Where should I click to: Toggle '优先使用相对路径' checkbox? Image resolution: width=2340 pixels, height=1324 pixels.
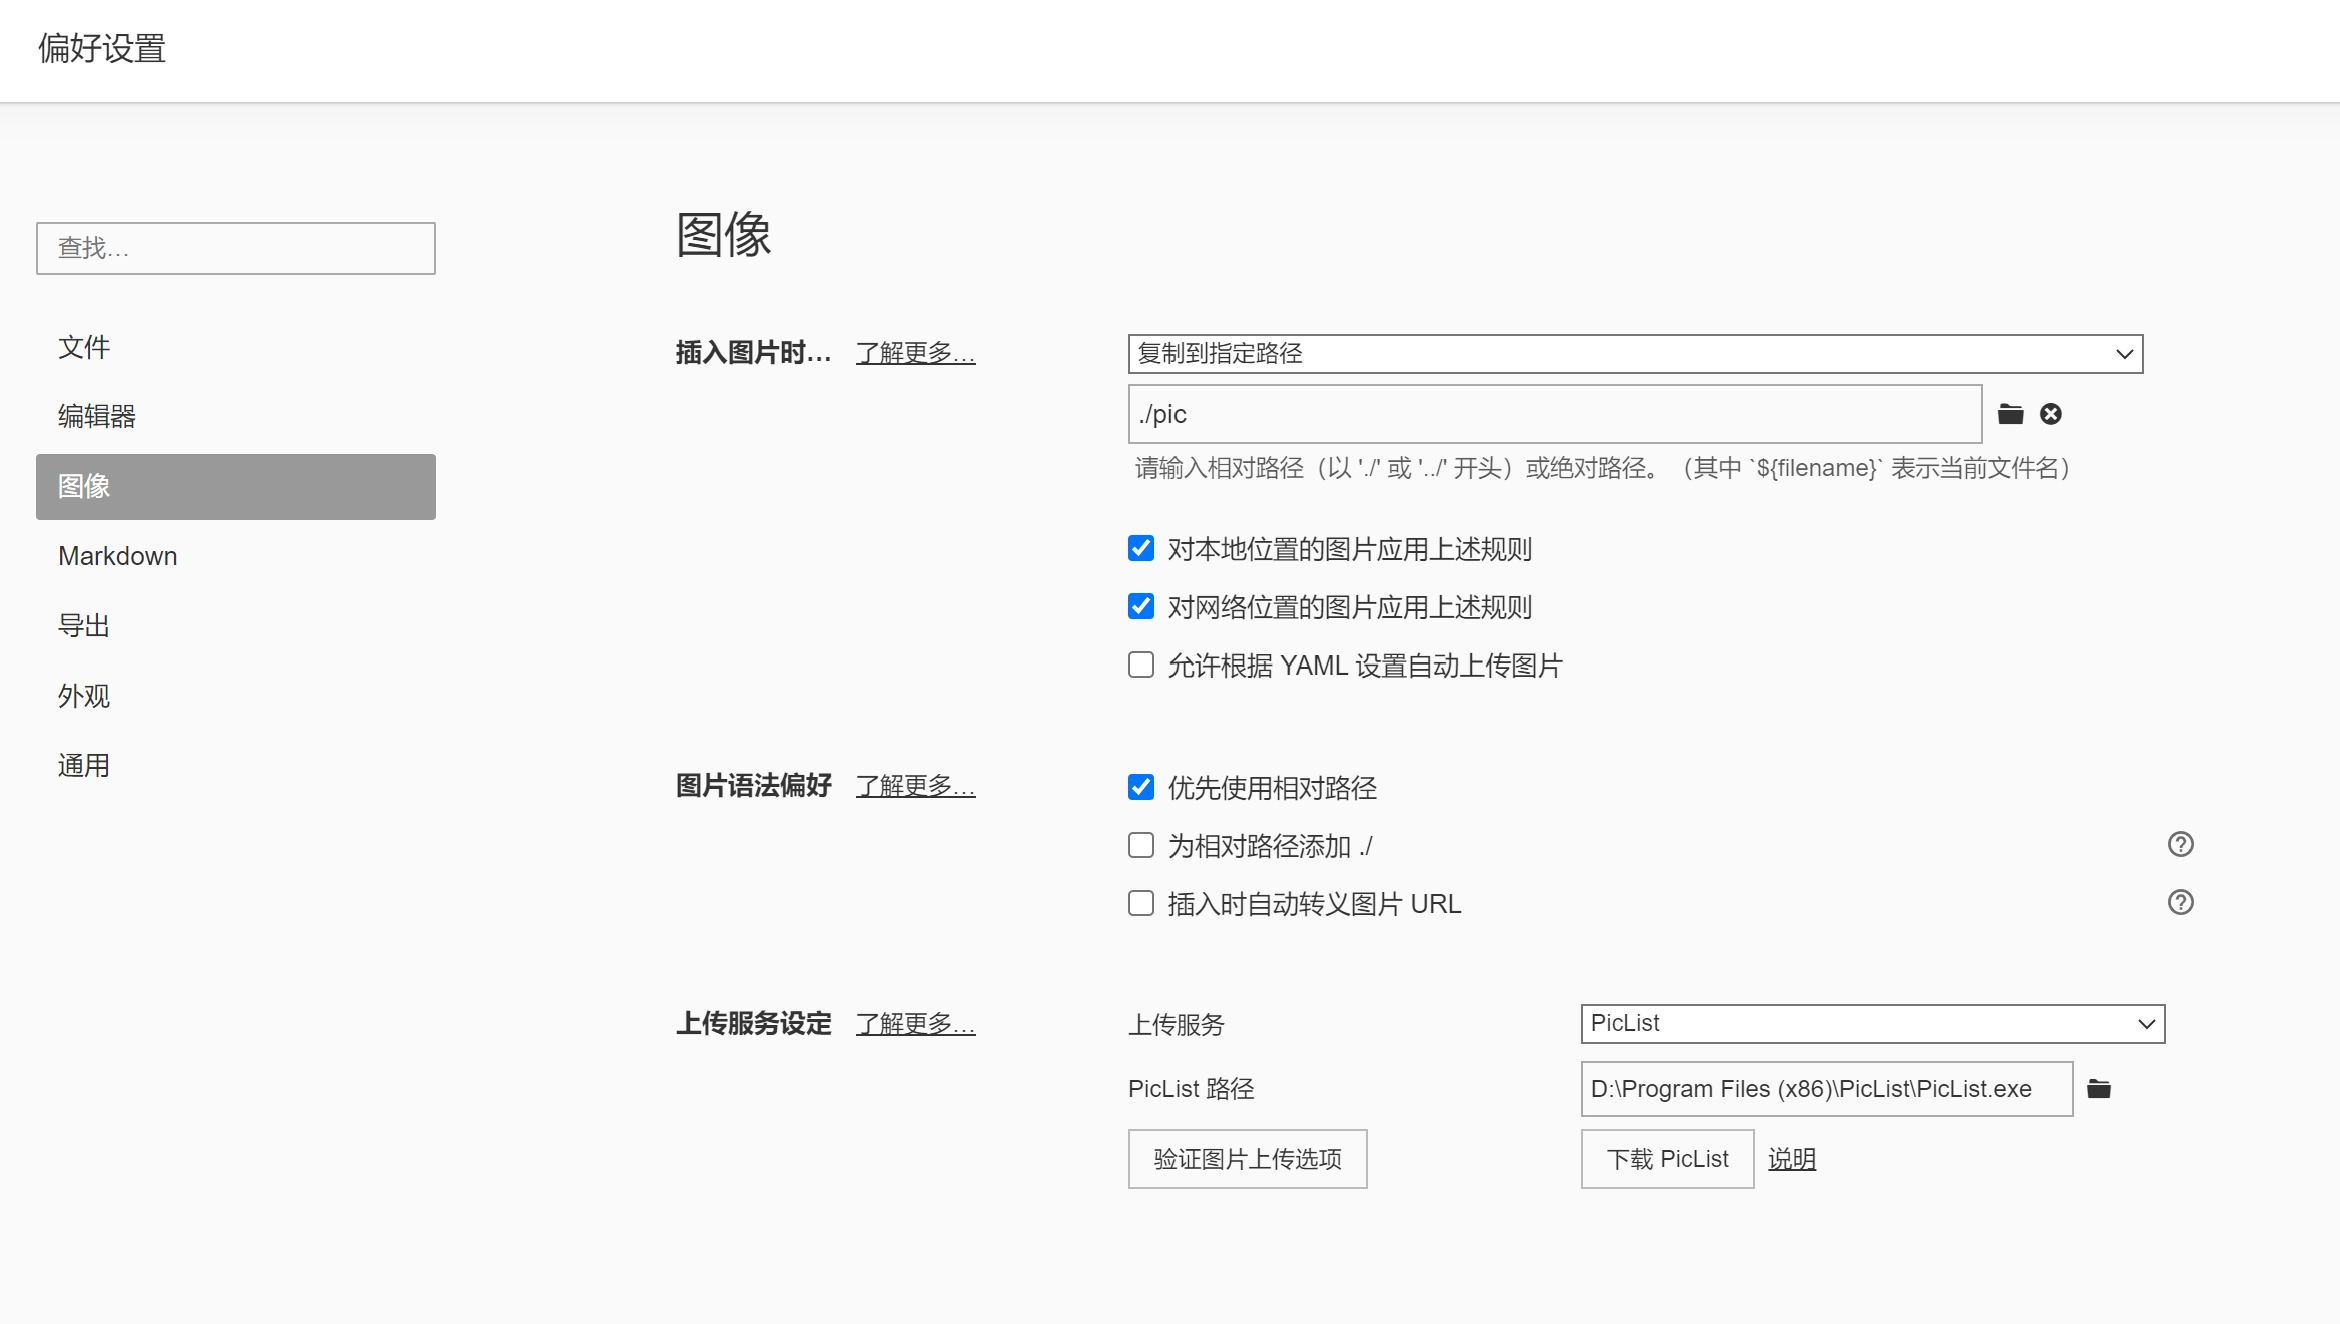click(x=1141, y=787)
